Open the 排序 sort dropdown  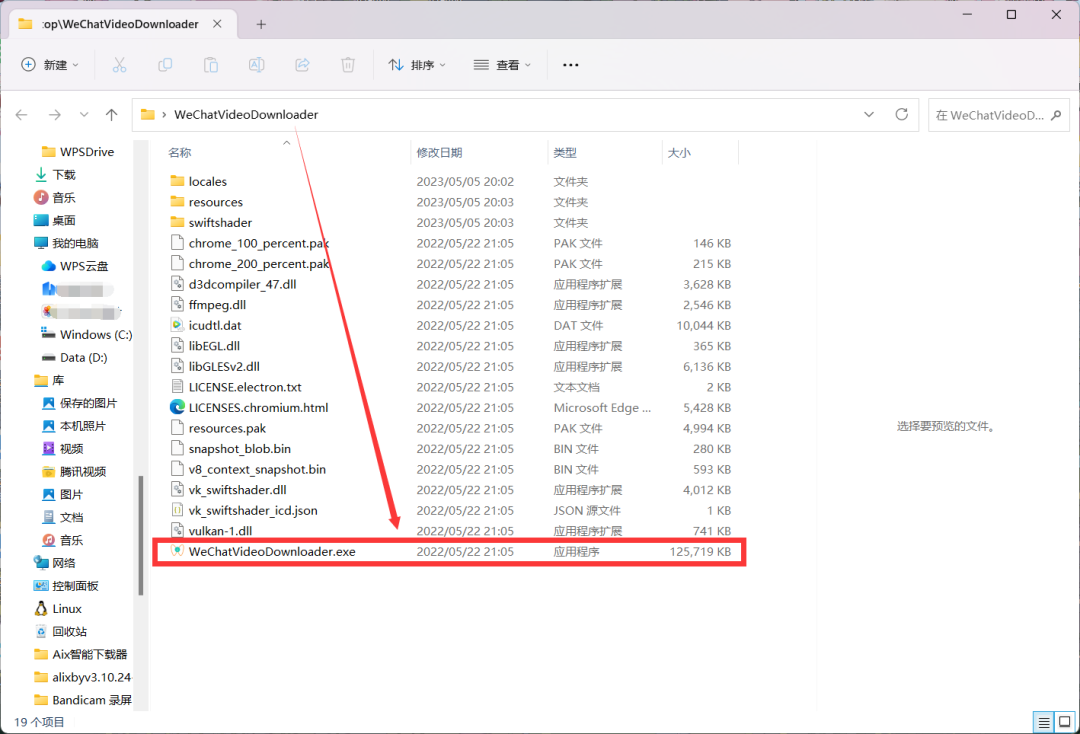point(417,65)
